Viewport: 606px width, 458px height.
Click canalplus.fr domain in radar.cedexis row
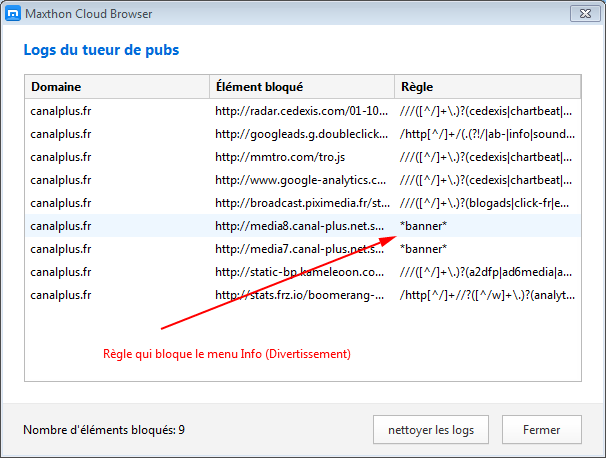[61, 111]
